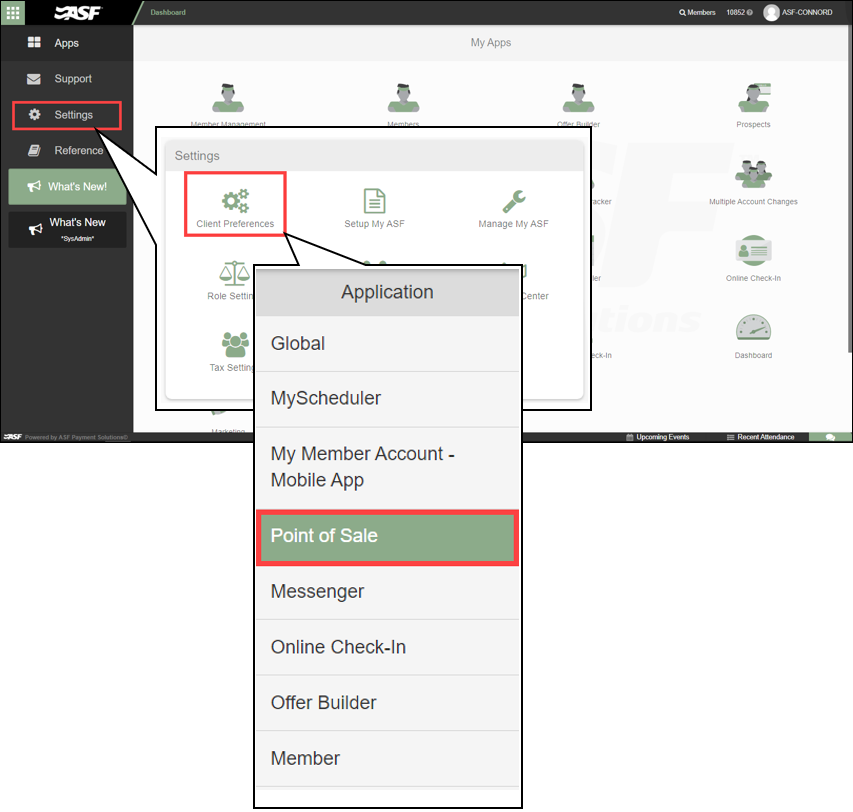
Task: Open Manage My ASF wrench icon
Action: click(x=514, y=201)
